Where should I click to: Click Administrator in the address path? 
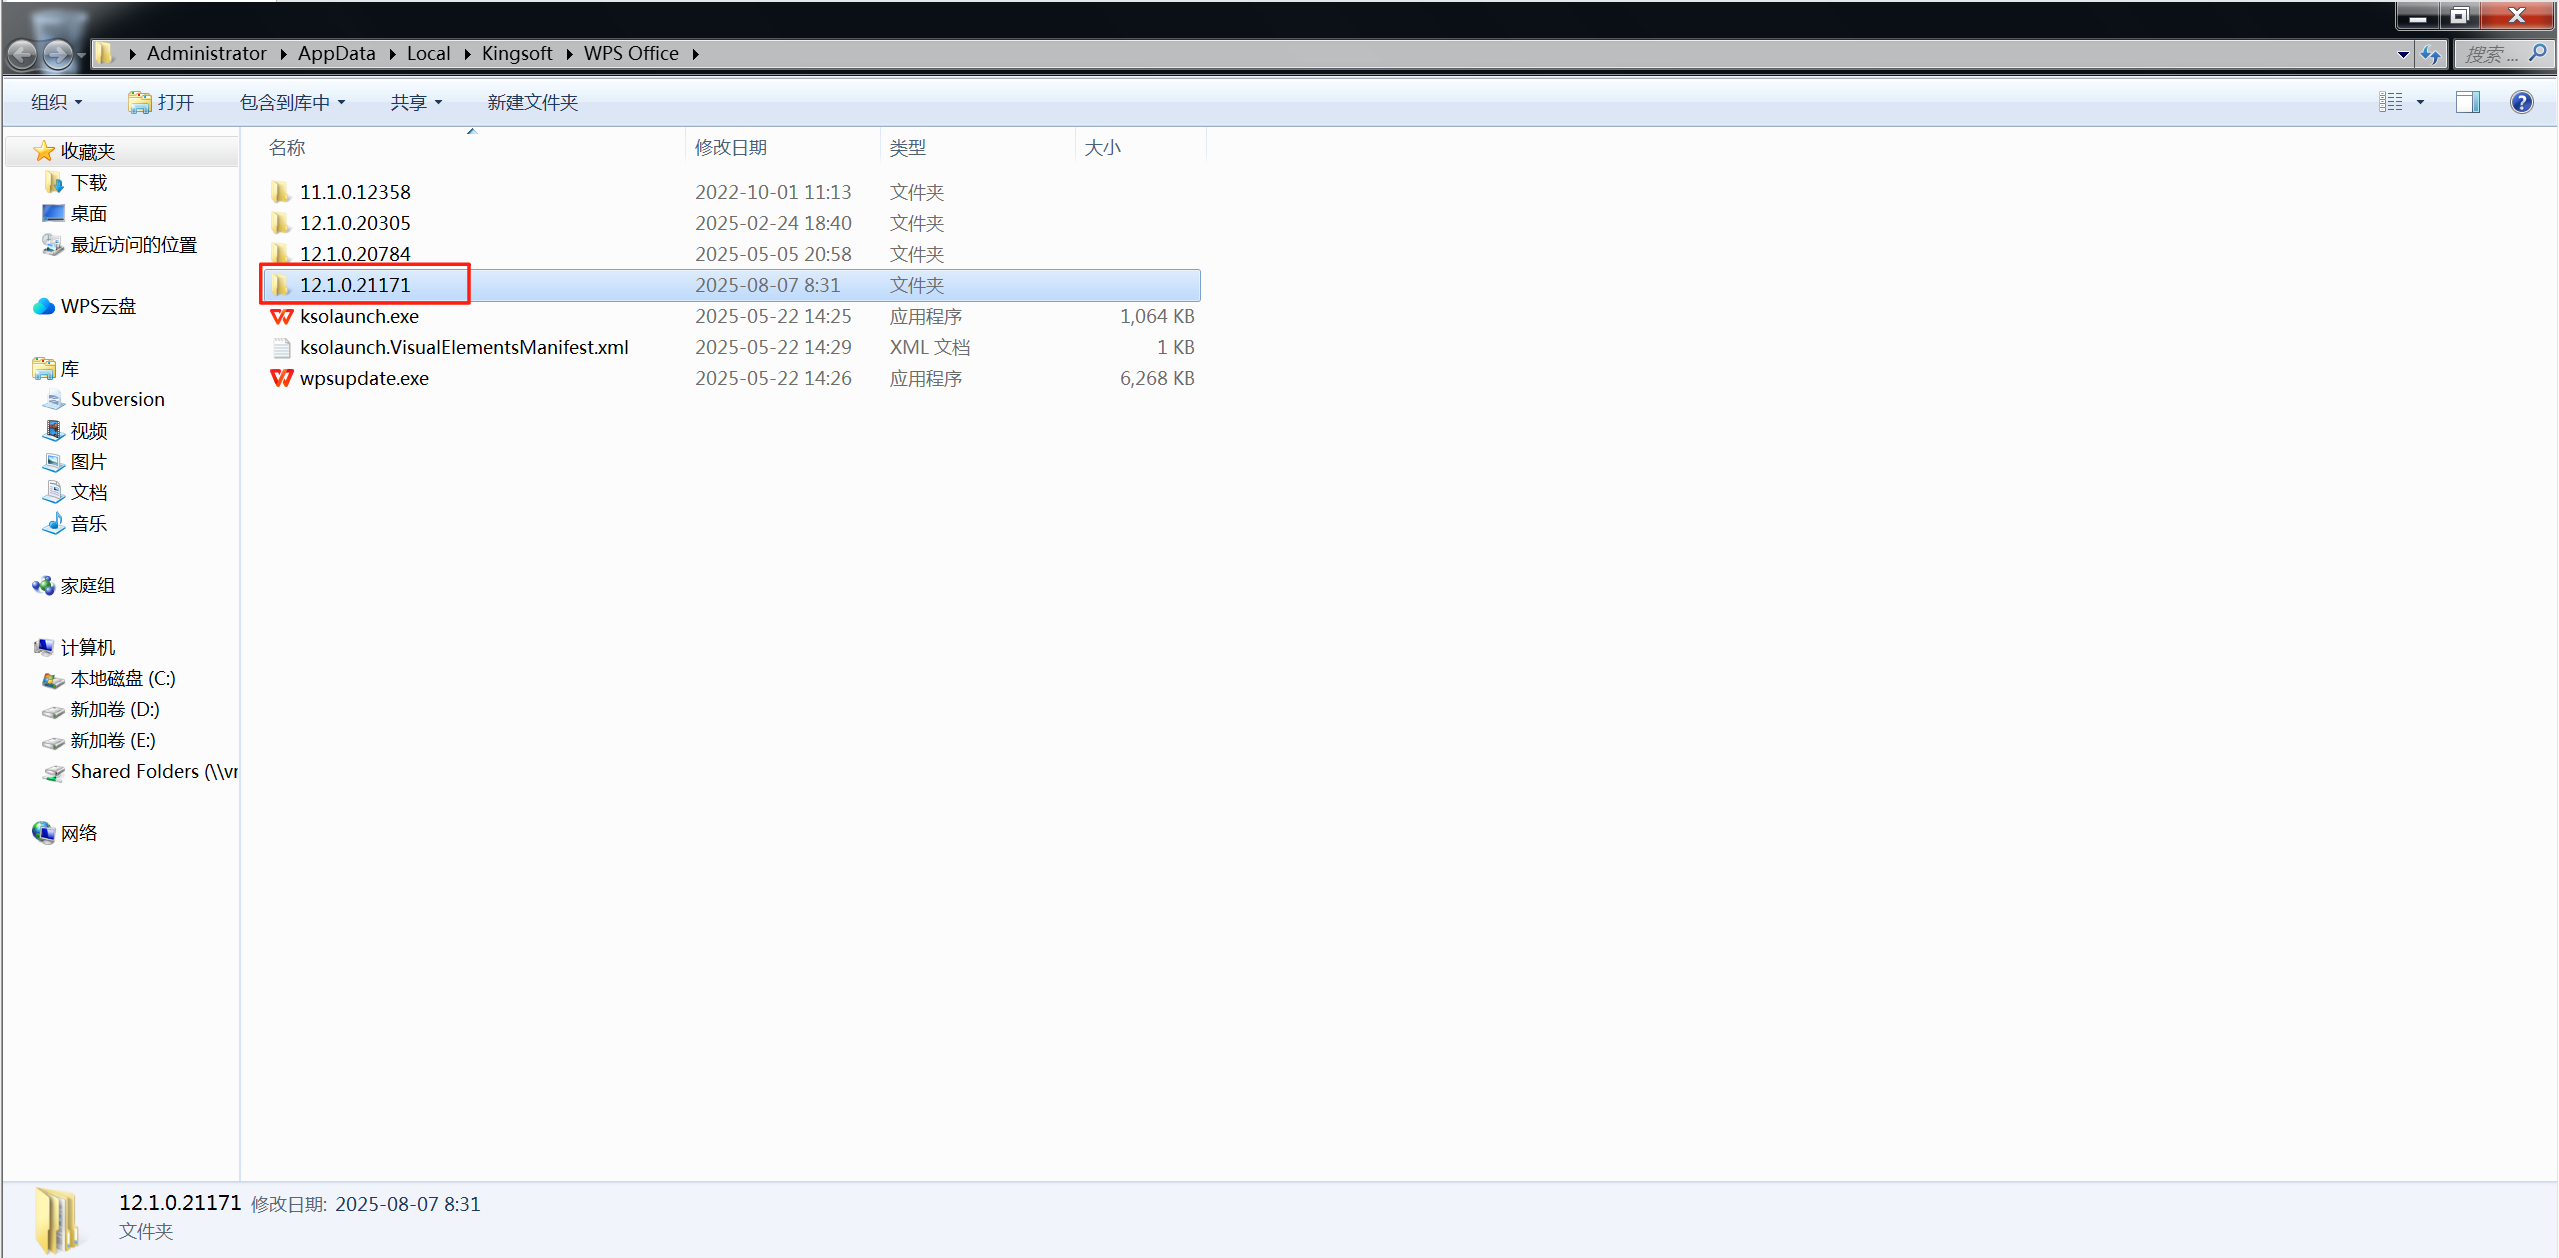pos(206,54)
